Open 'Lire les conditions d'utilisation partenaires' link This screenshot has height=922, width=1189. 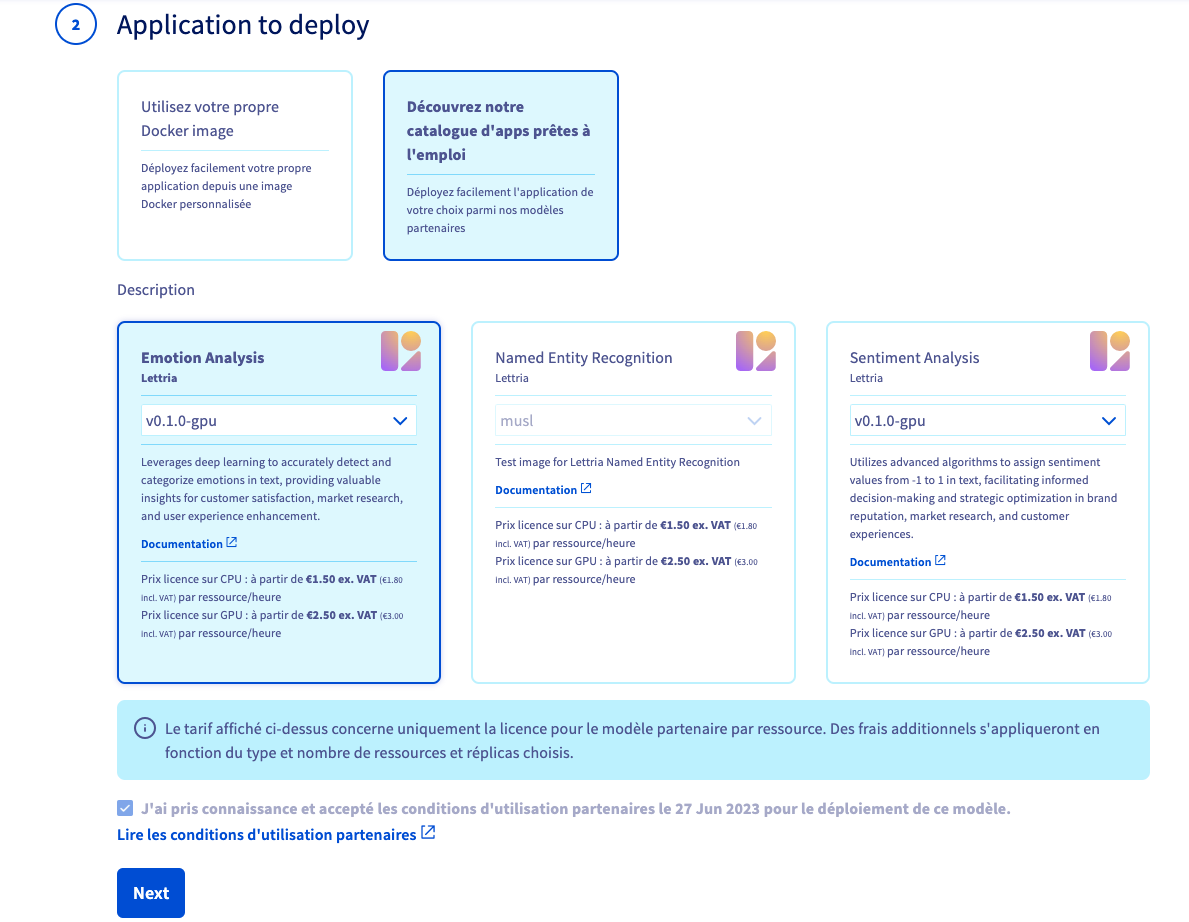click(x=266, y=834)
